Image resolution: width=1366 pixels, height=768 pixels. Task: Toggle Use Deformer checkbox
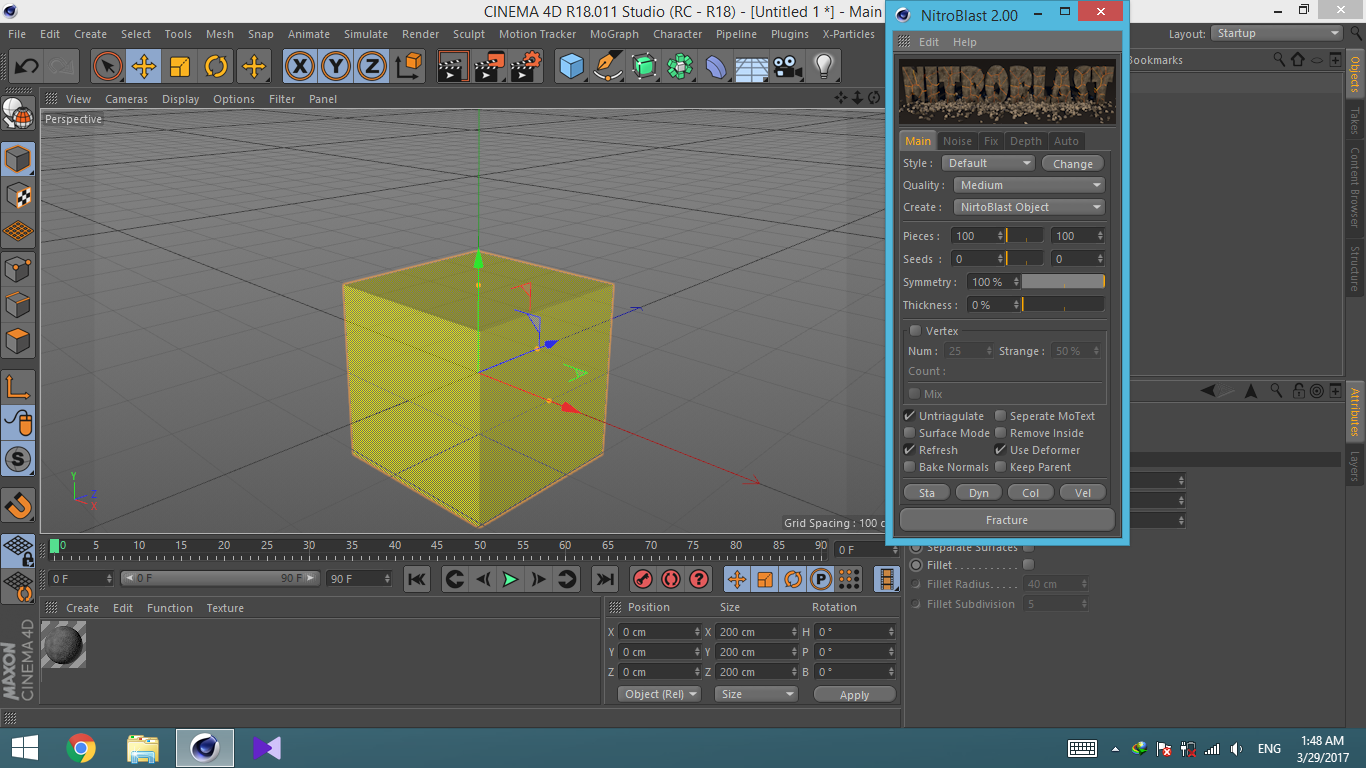(1000, 450)
